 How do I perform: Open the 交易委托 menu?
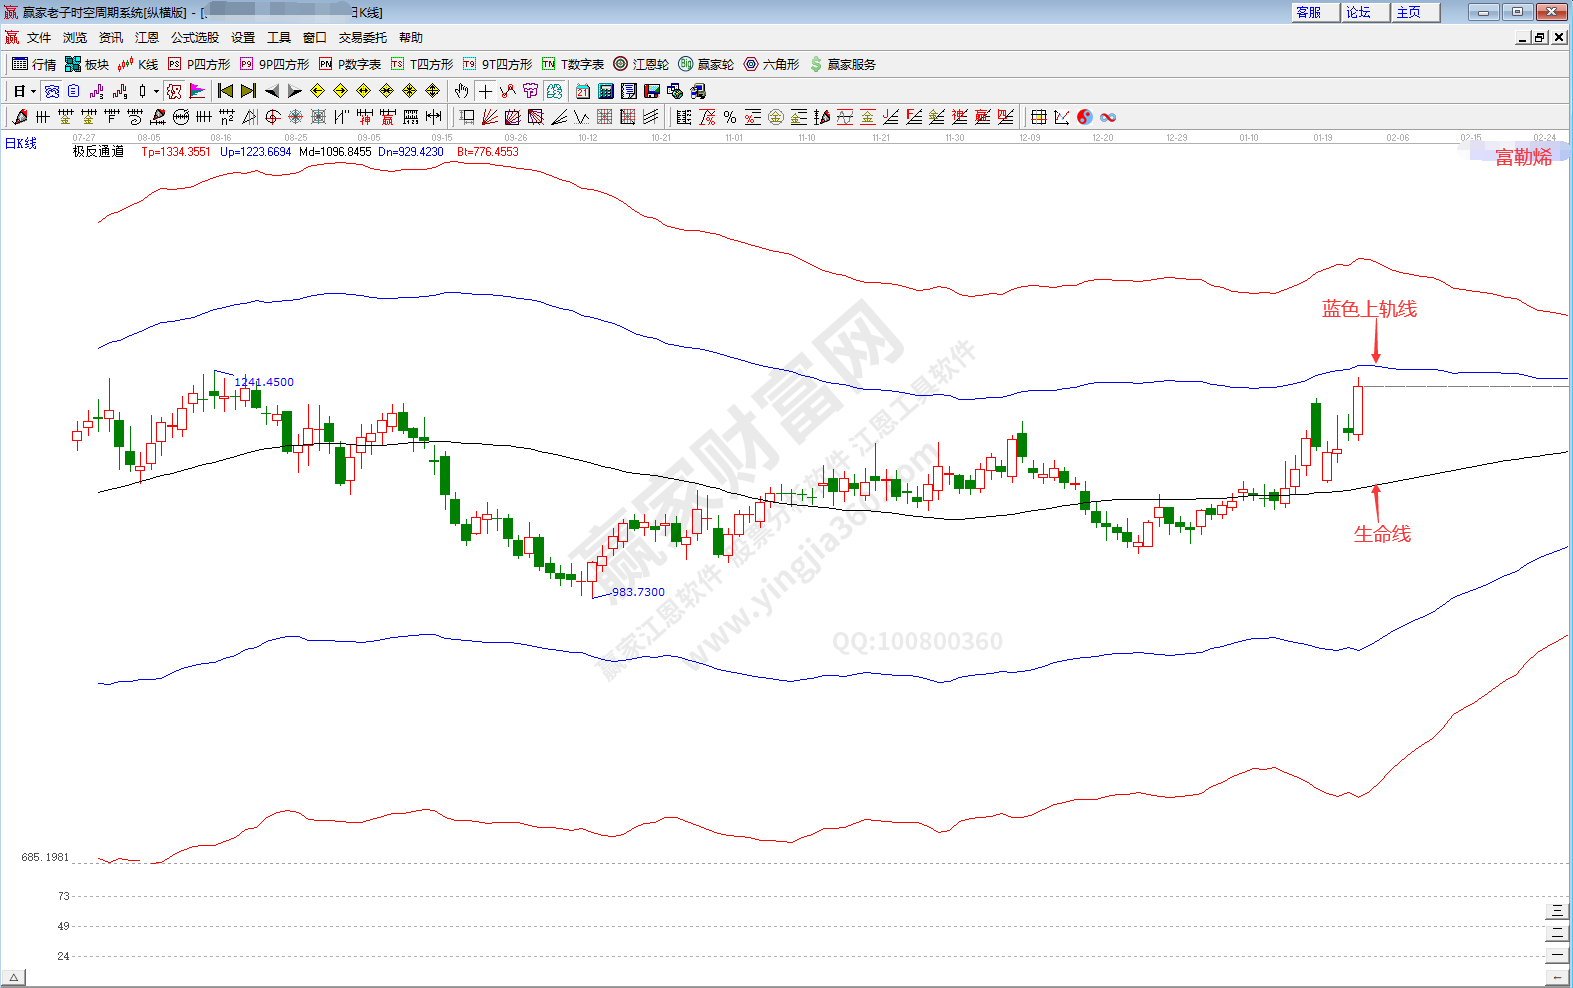[x=362, y=38]
